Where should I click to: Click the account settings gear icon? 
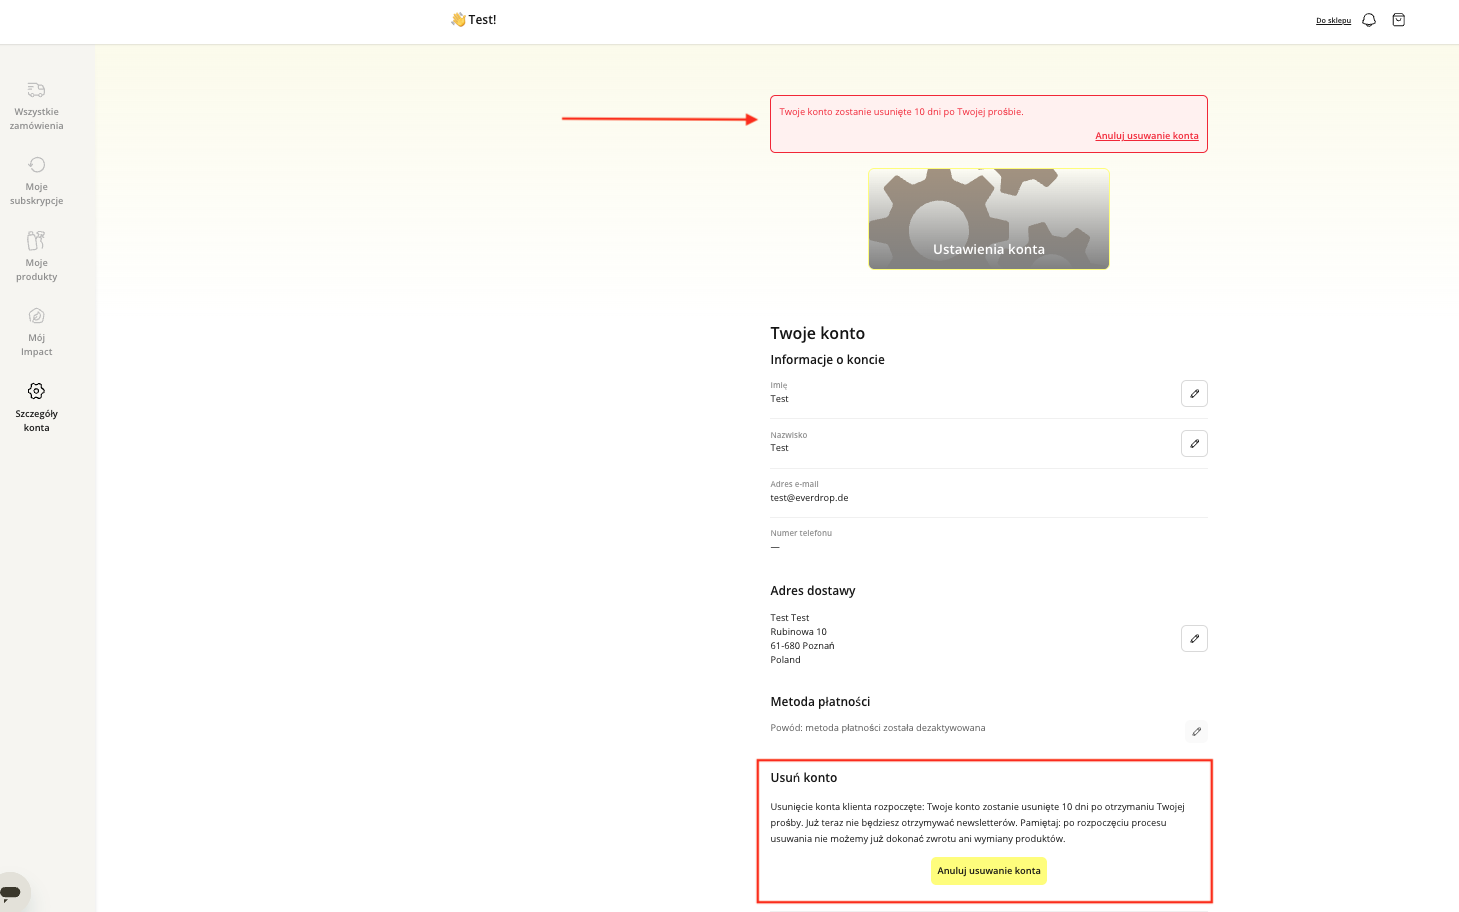click(x=37, y=391)
